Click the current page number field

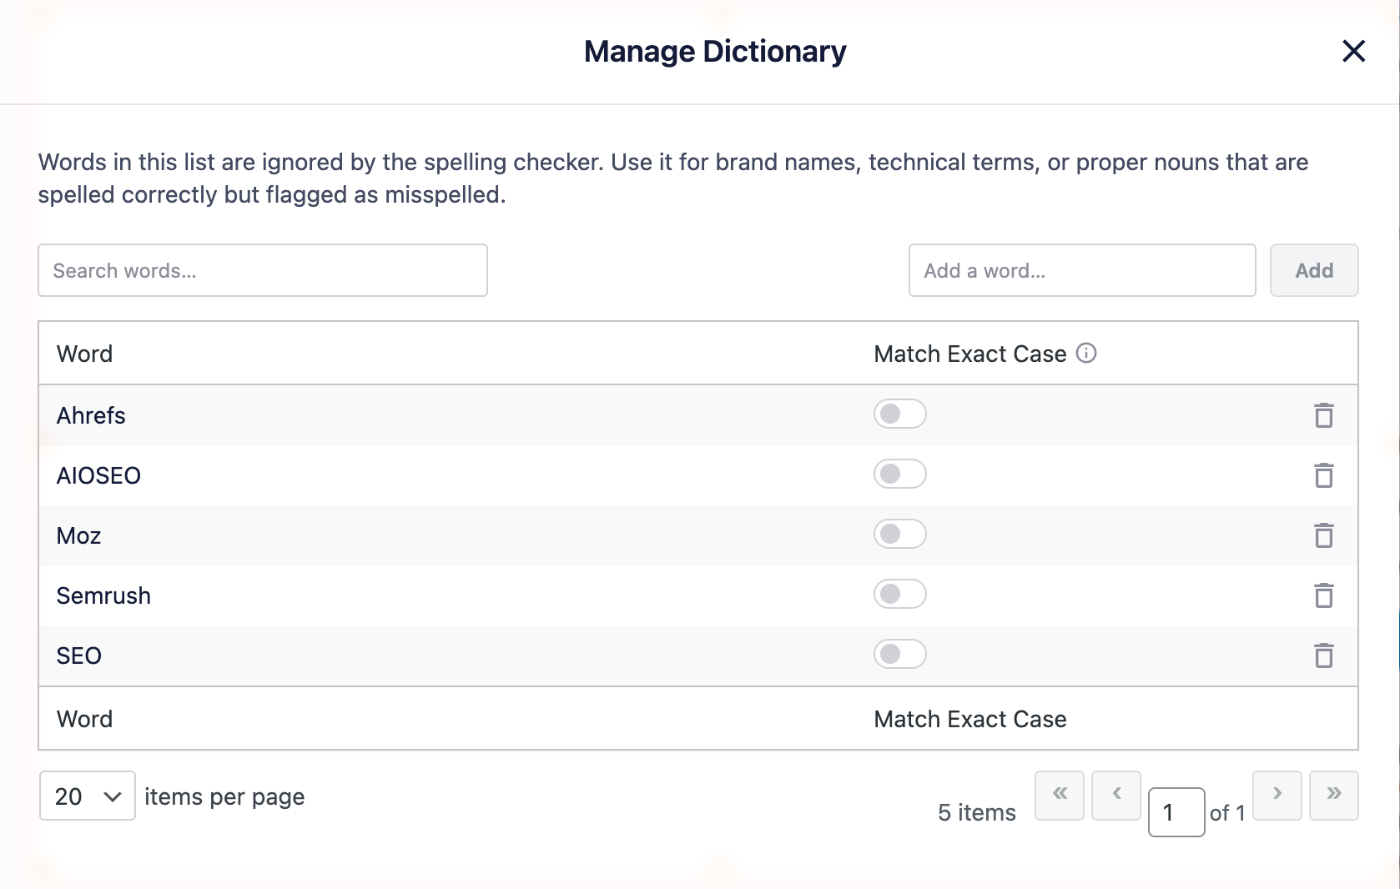(x=1177, y=813)
